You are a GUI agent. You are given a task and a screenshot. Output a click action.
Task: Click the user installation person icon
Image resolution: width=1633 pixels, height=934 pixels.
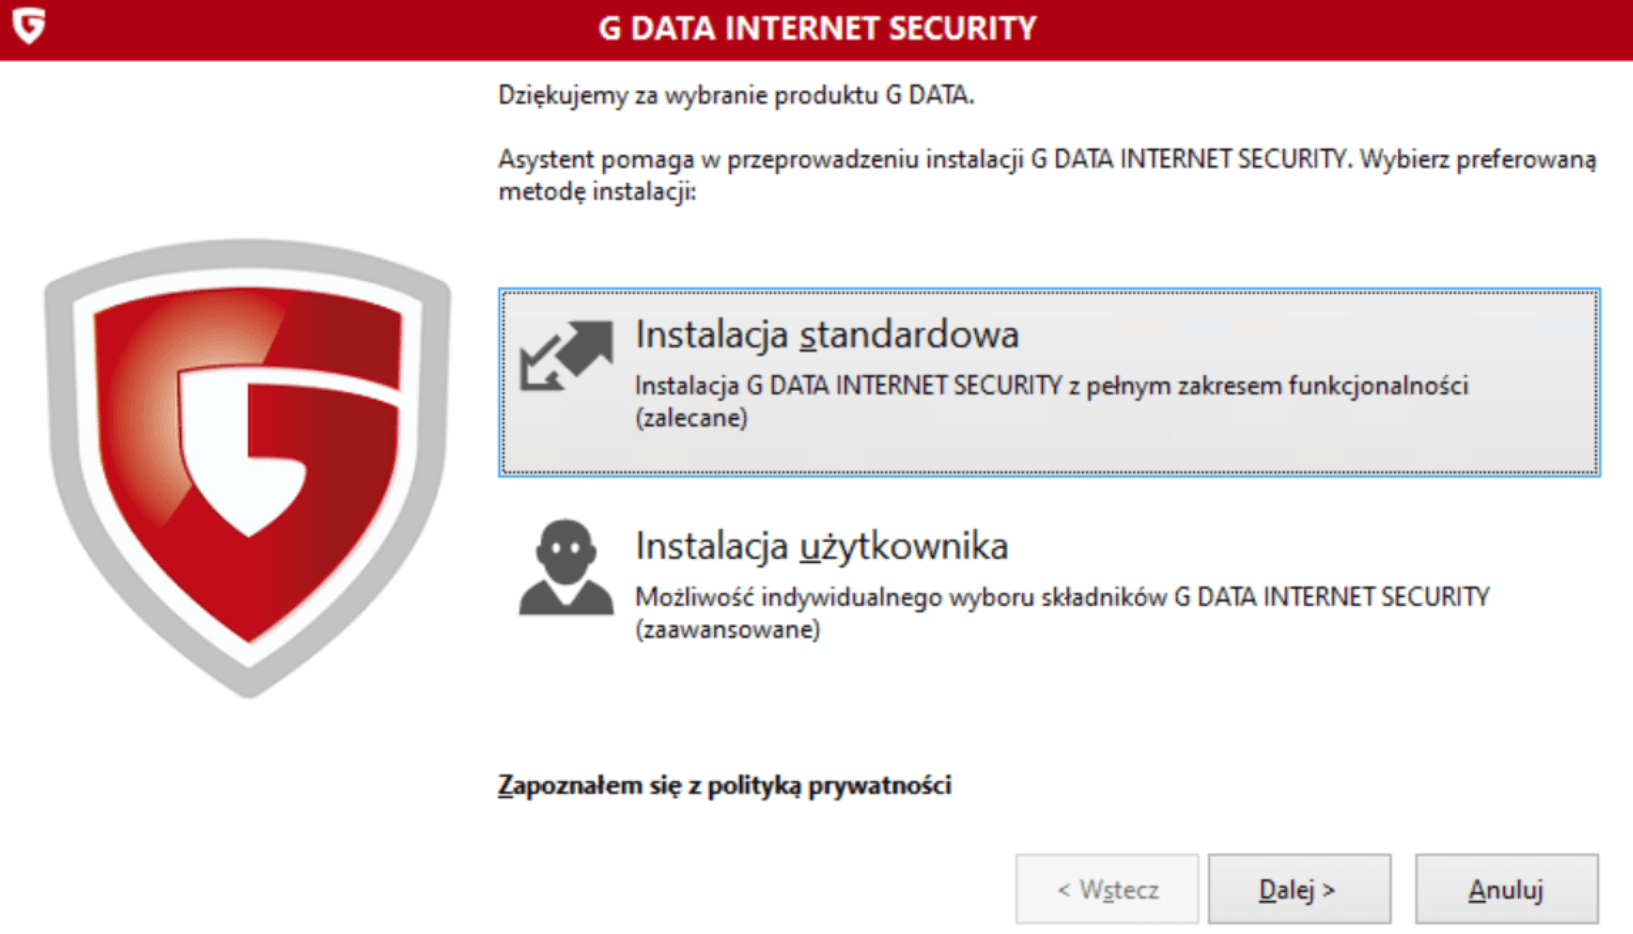point(566,567)
